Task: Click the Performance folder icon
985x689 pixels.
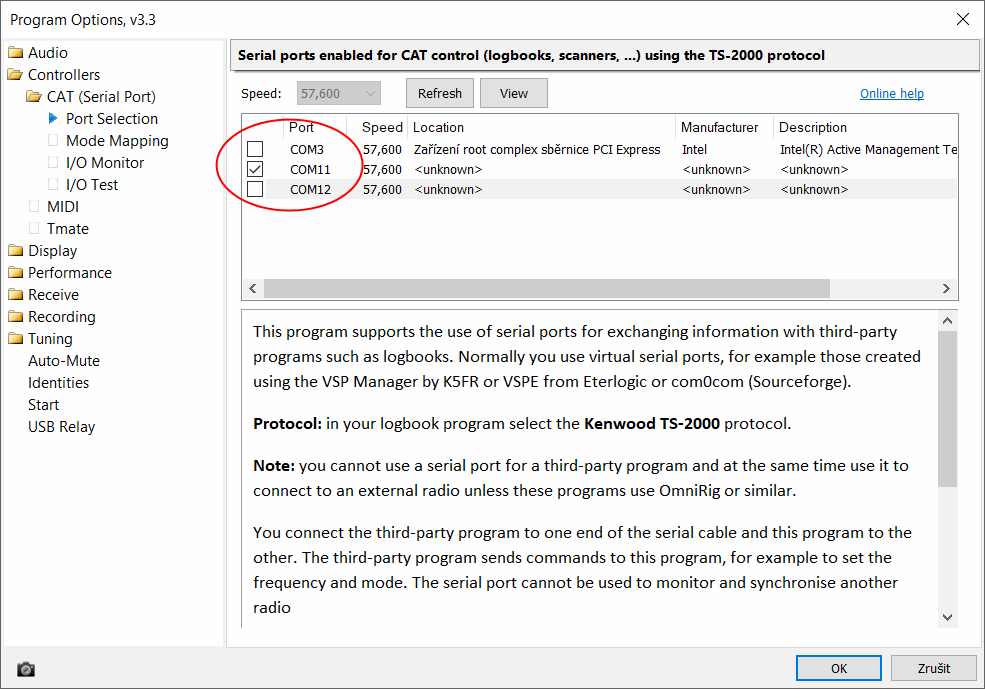Action: click(15, 273)
